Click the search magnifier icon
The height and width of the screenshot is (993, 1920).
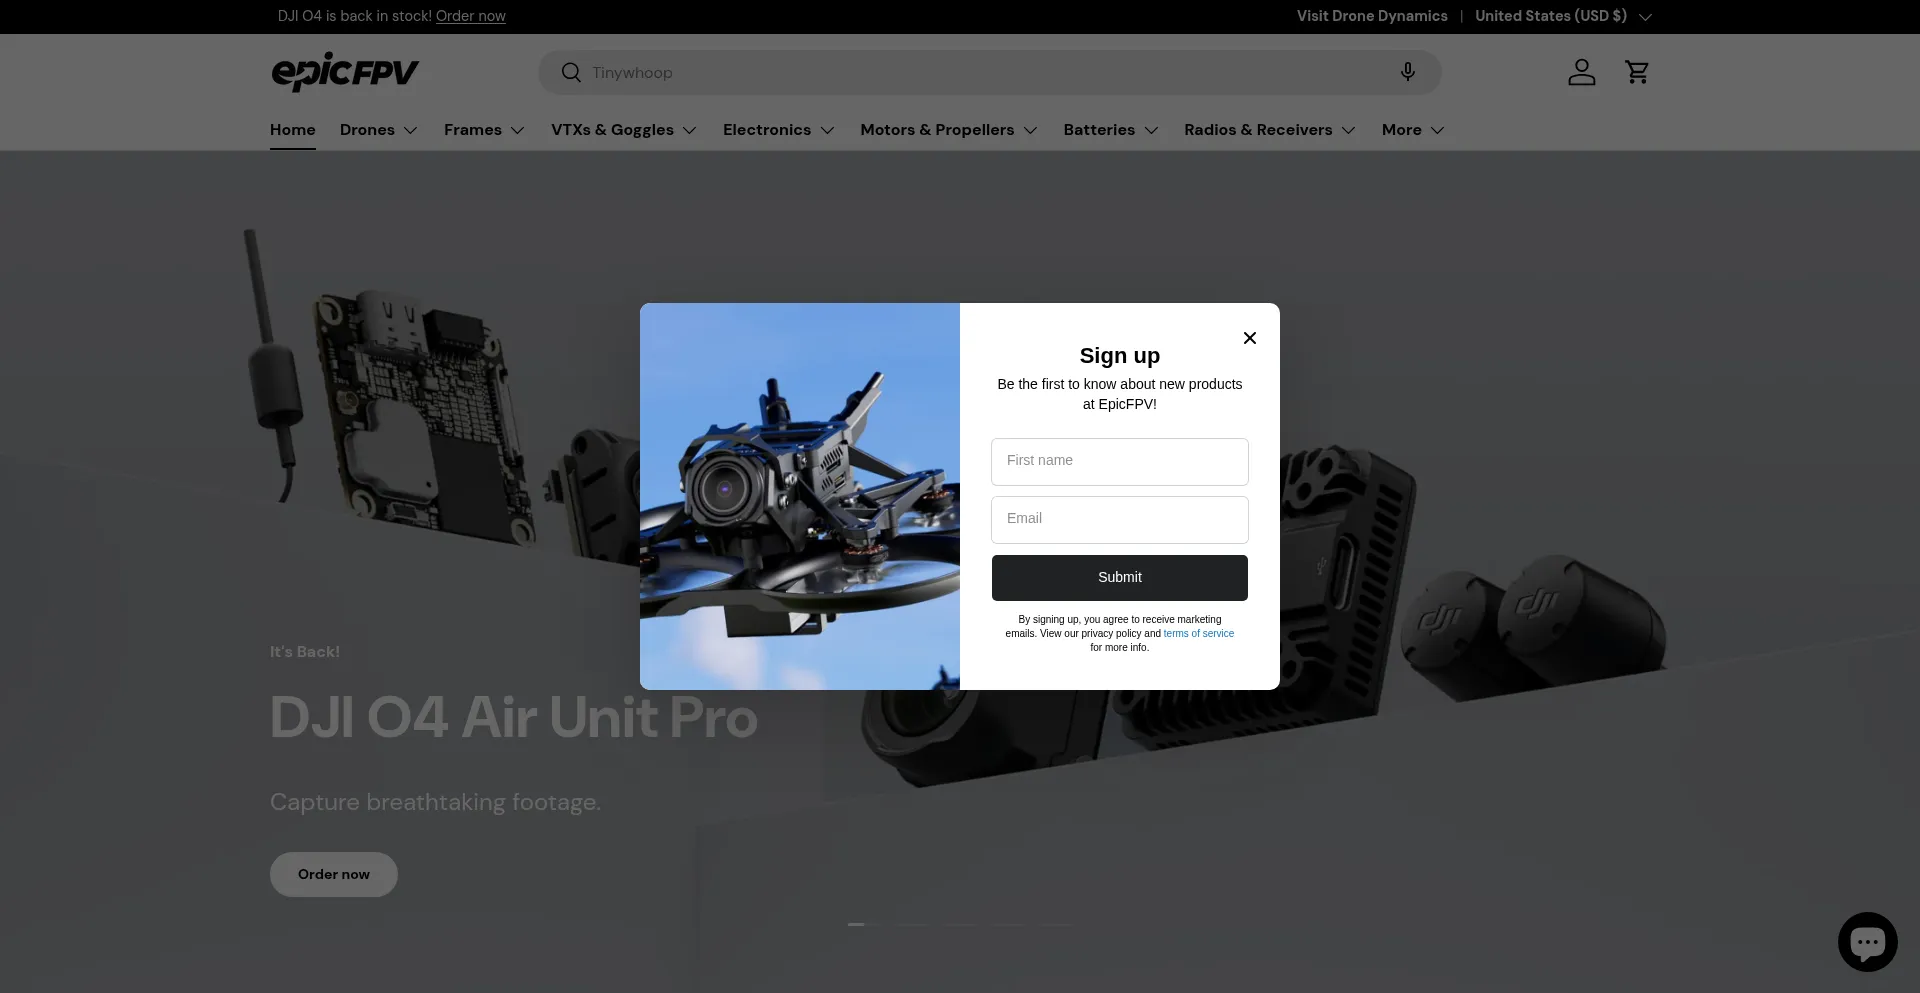coord(571,72)
